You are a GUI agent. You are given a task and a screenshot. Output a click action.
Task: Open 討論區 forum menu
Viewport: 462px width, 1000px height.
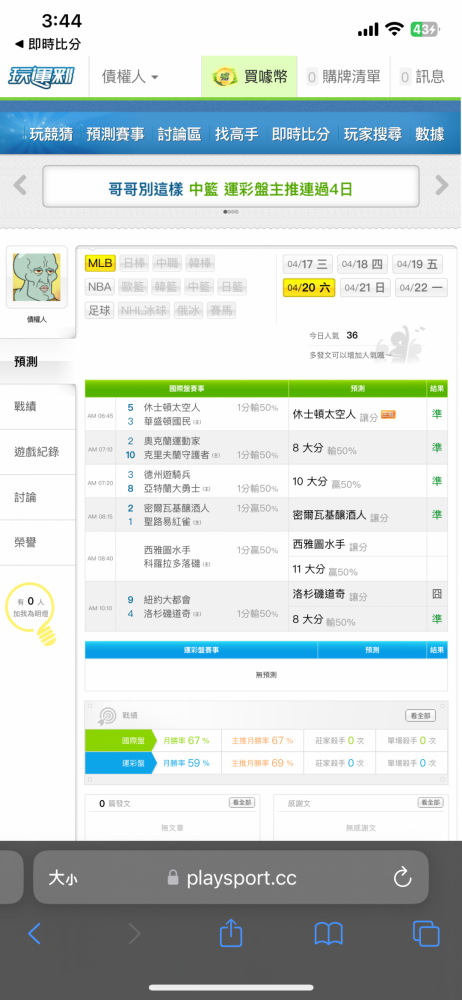pos(179,134)
